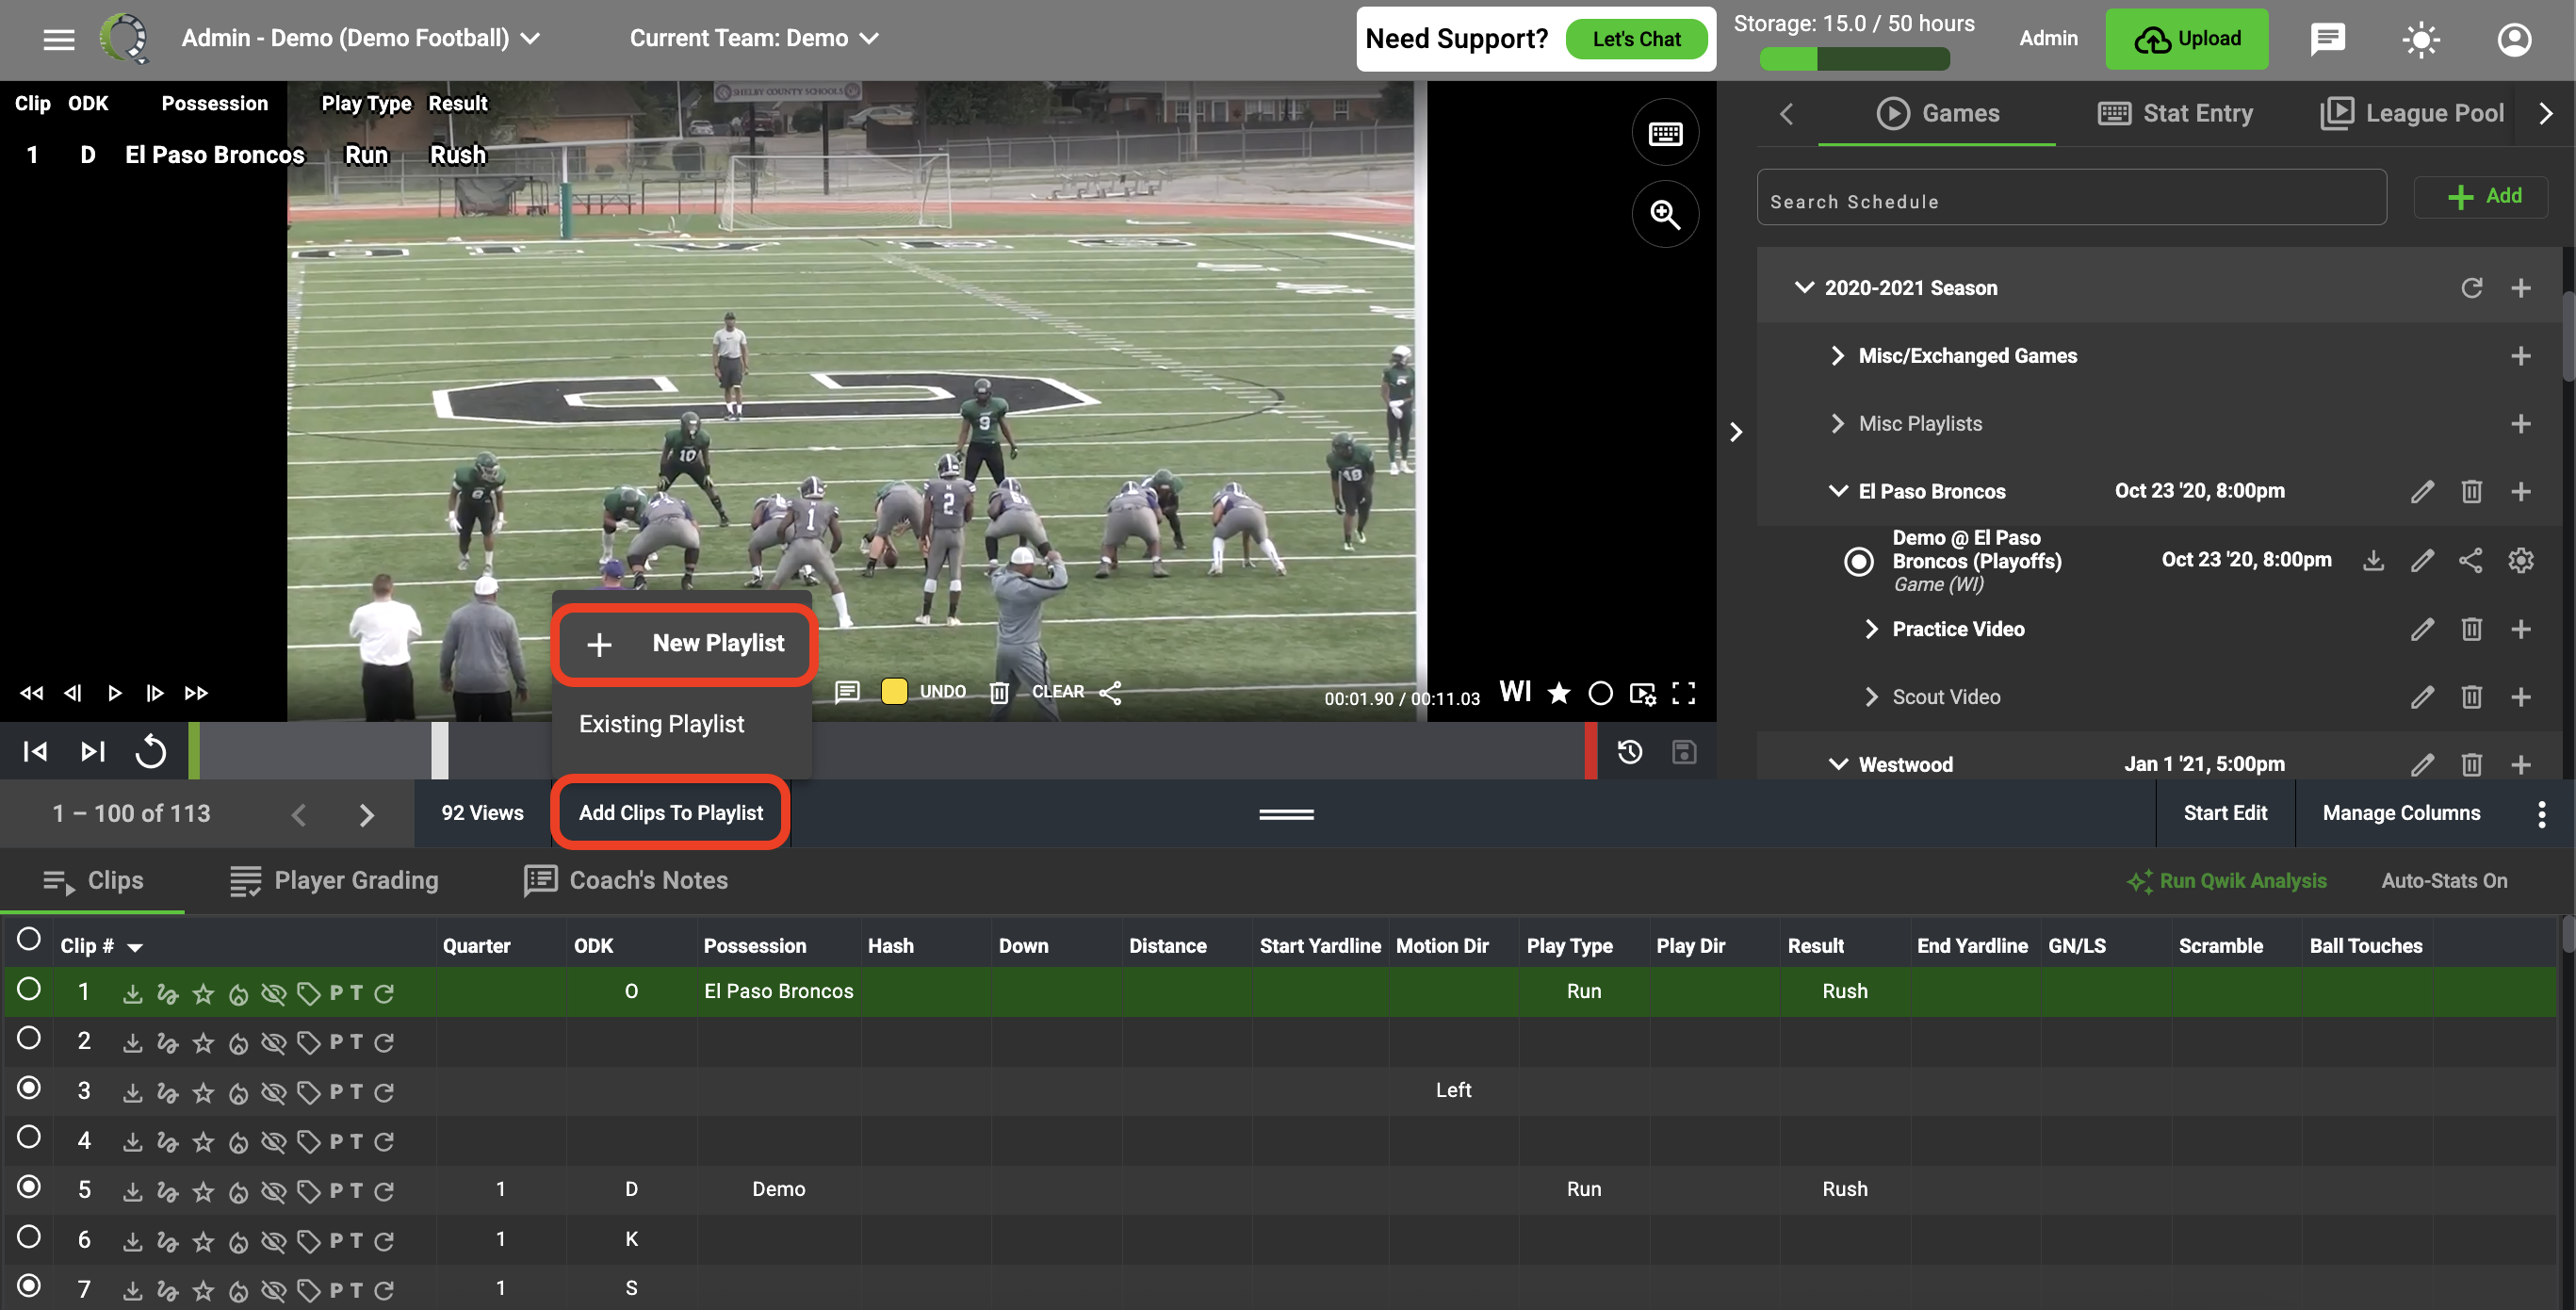Image resolution: width=2576 pixels, height=1310 pixels.
Task: Switch to the Stat Entry tab
Action: [x=2175, y=113]
